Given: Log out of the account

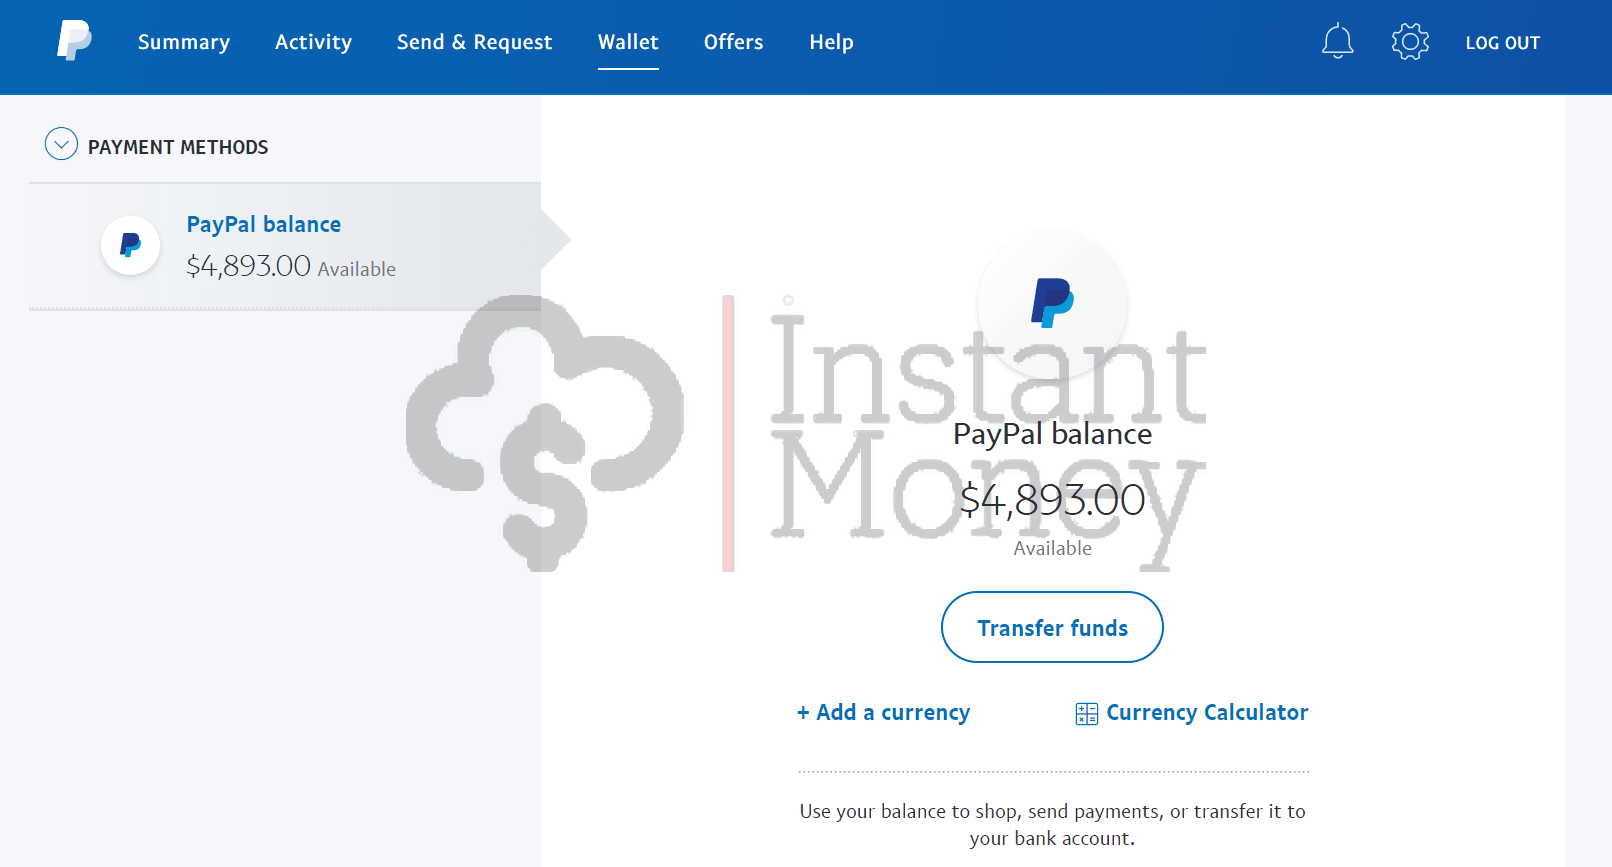Looking at the screenshot, I should pos(1502,43).
